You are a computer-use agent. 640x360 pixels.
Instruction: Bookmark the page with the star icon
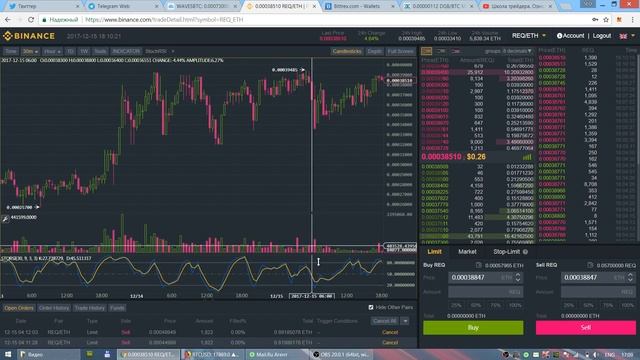(x=606, y=20)
